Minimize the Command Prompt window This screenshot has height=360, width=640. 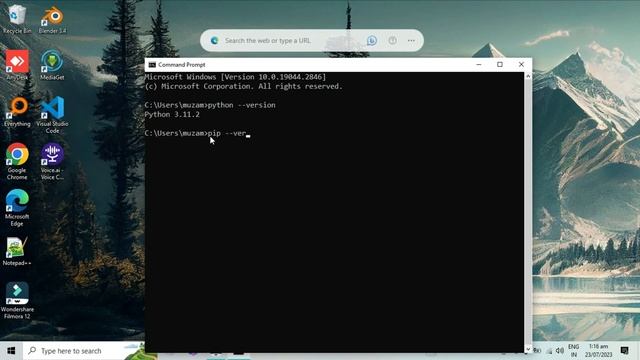point(479,64)
